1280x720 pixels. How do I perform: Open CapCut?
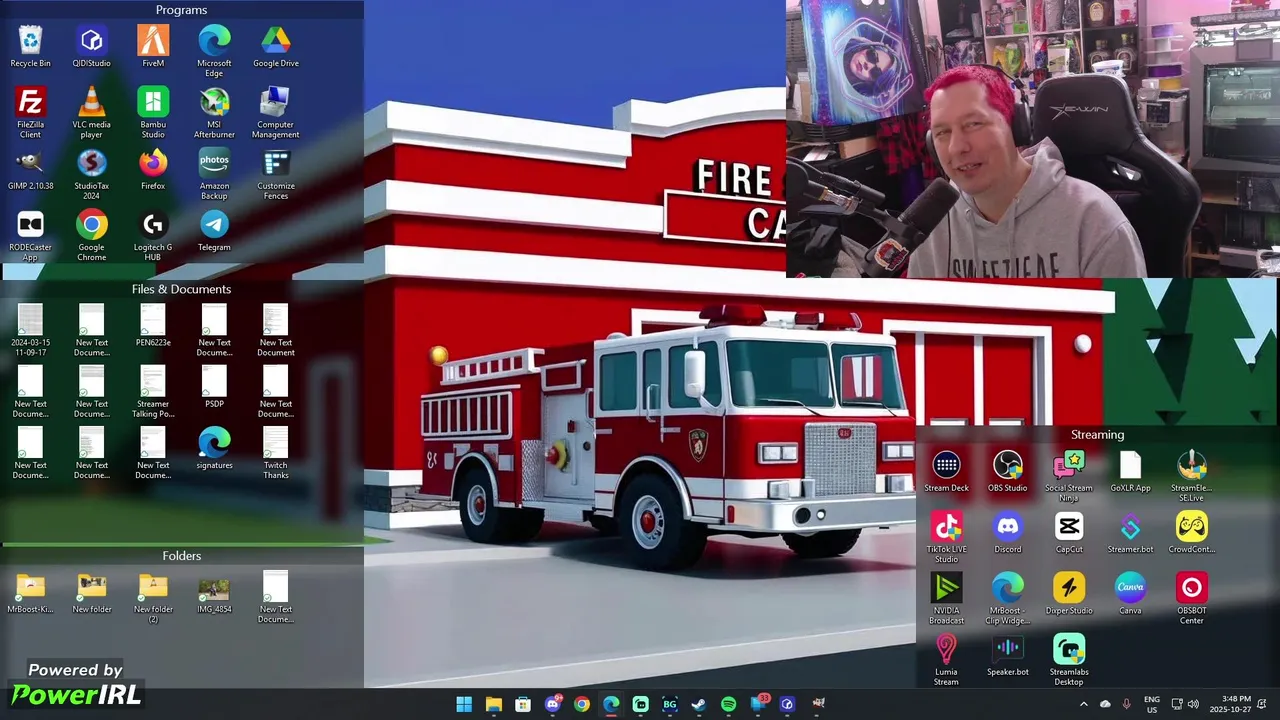point(1069,533)
